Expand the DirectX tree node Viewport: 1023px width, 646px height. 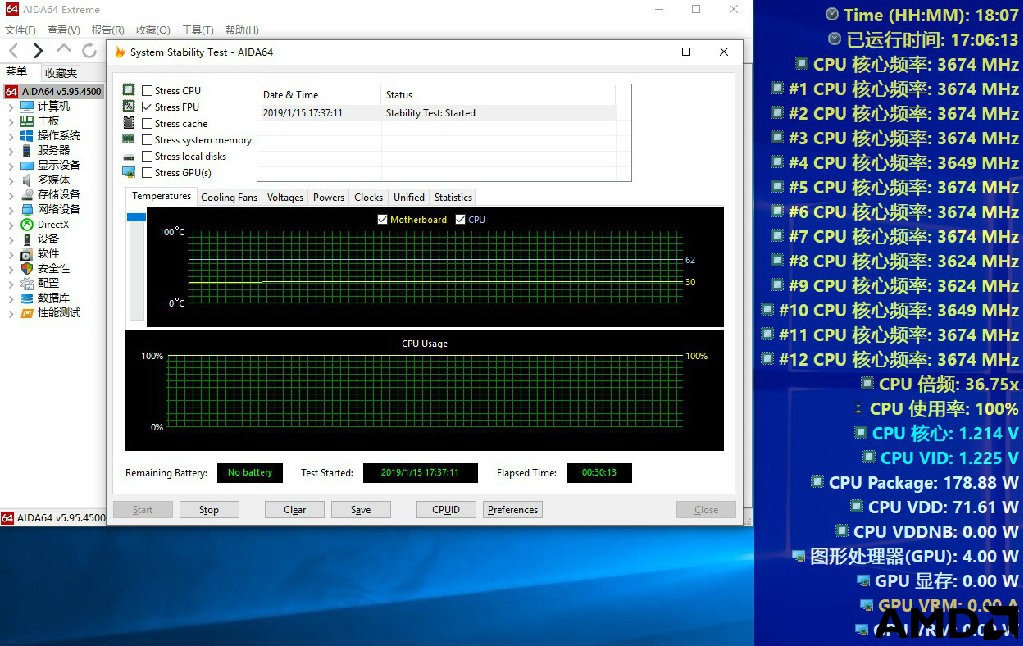(x=10, y=225)
